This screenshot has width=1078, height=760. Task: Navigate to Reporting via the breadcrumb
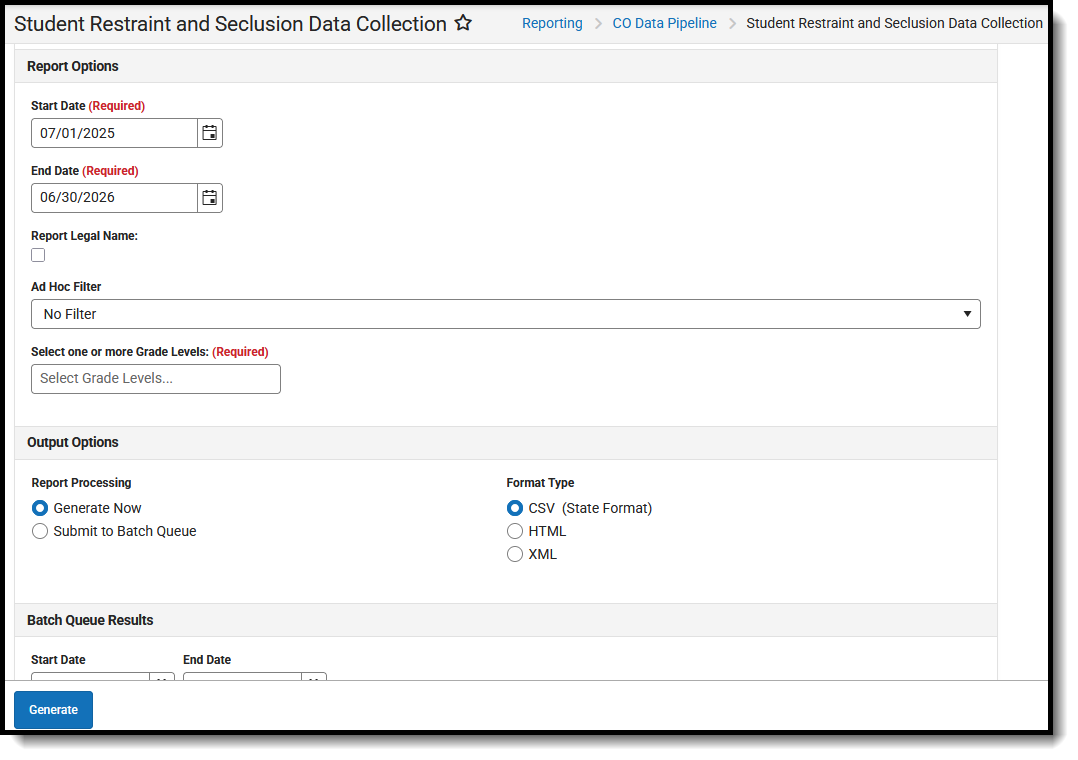click(552, 22)
